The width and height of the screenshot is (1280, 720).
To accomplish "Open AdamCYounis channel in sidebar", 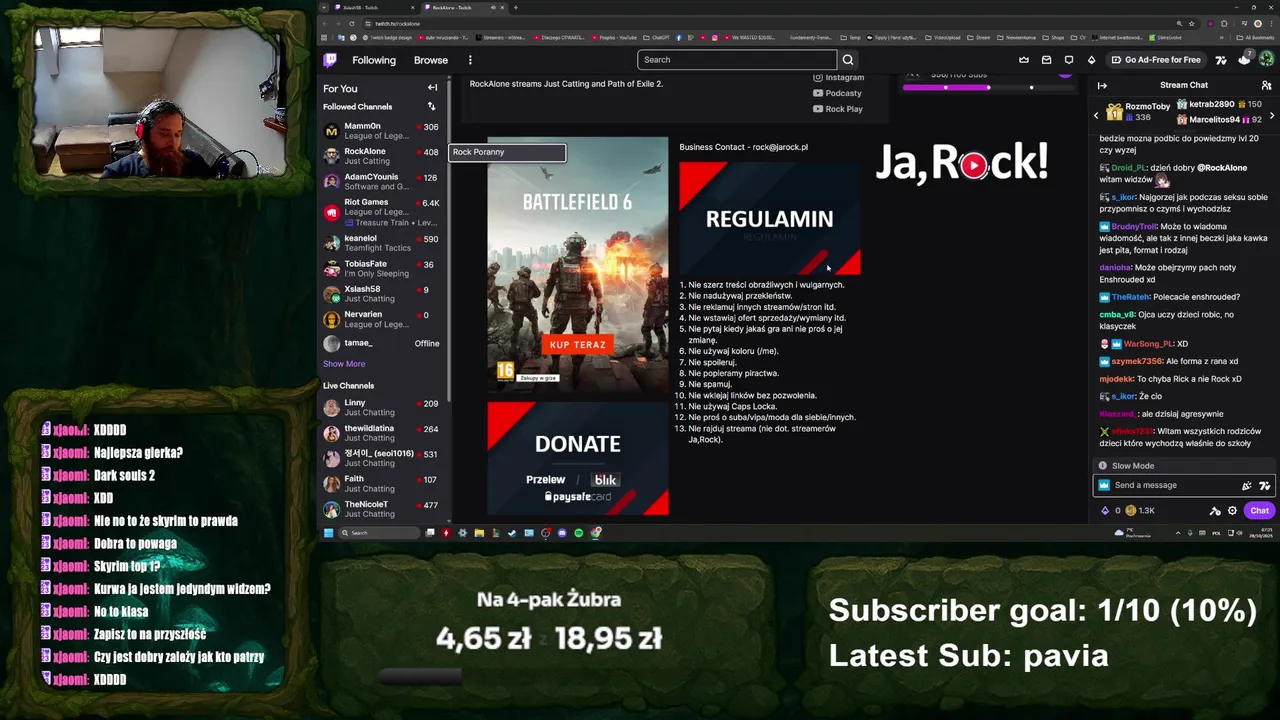I will [x=382, y=181].
